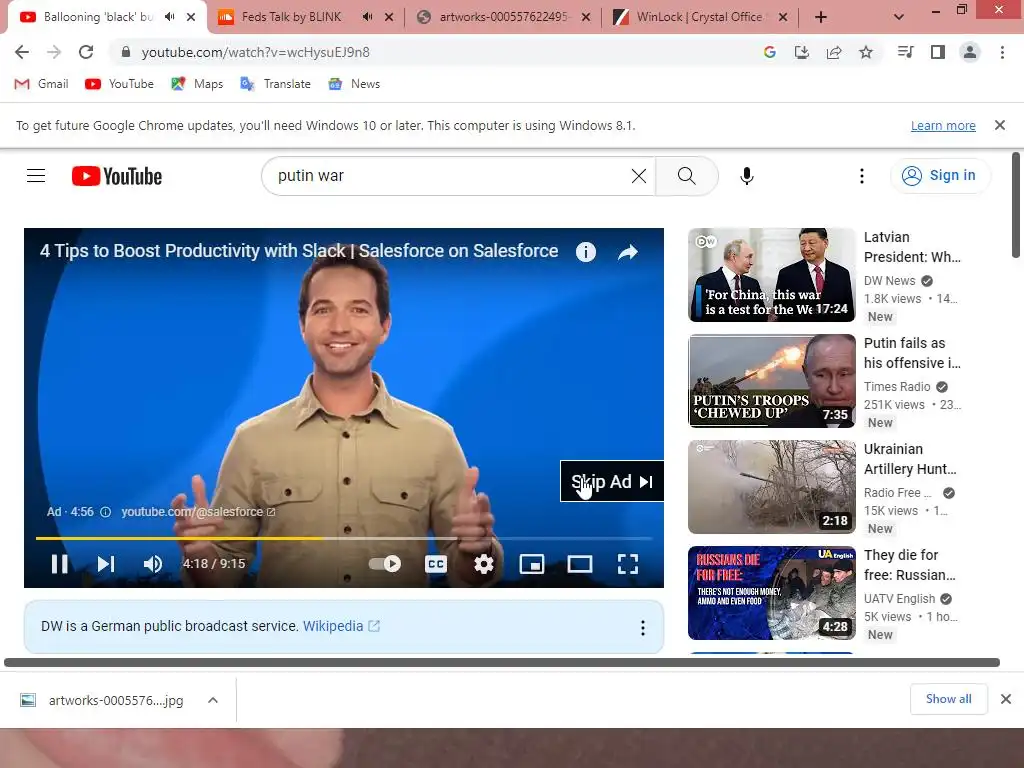Image resolution: width=1024 pixels, height=768 pixels.
Task: Mute the Ballooning YouTube tab audio icon
Action: [x=170, y=17]
